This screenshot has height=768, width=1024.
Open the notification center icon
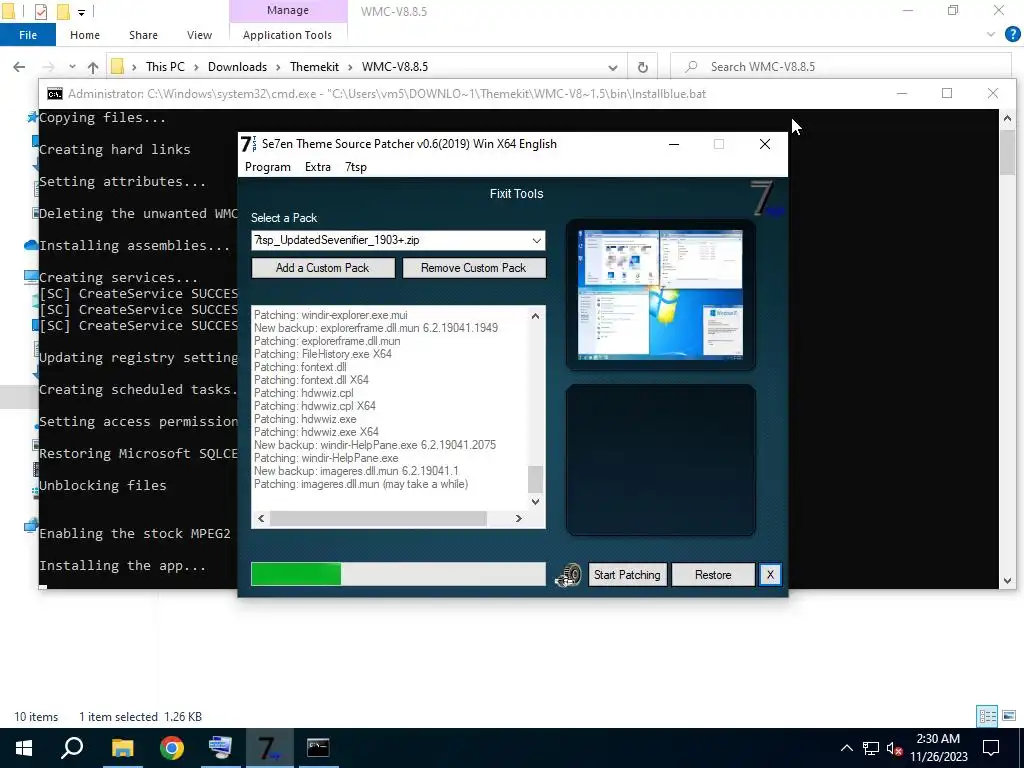991,748
